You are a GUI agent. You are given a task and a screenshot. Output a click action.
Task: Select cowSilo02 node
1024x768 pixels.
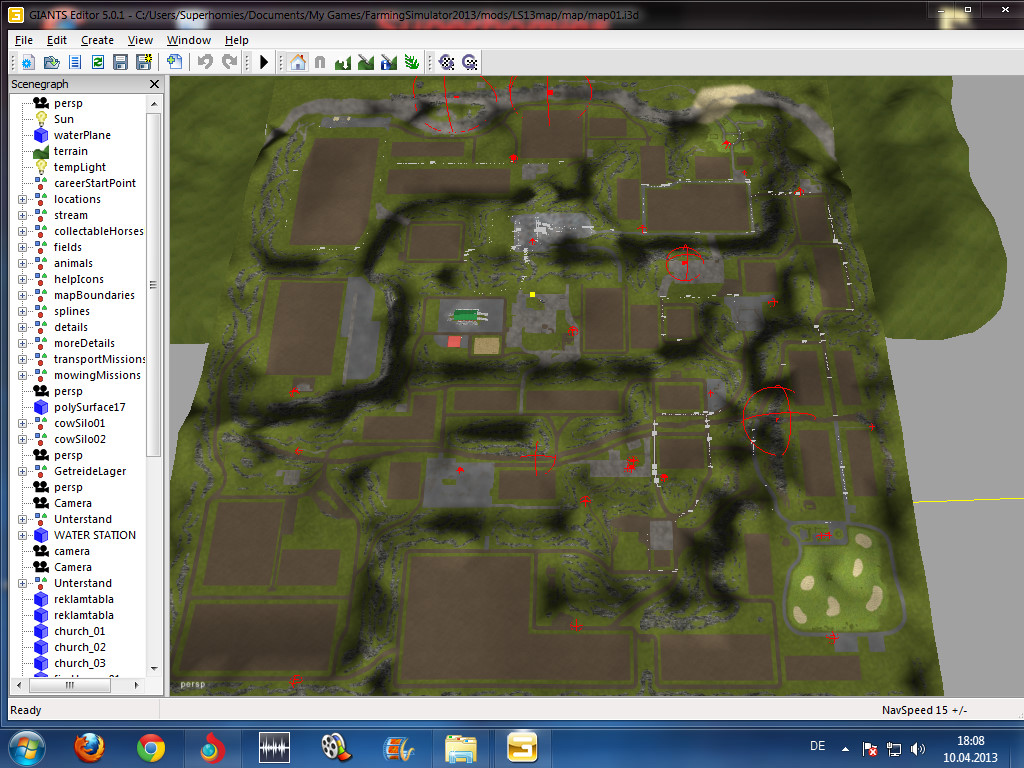80,439
